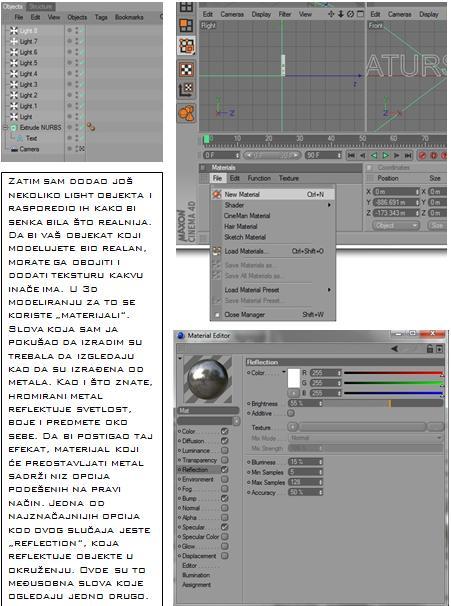The image size is (451, 606).
Task: Click the first red record keyframe button
Action: [x=422, y=155]
